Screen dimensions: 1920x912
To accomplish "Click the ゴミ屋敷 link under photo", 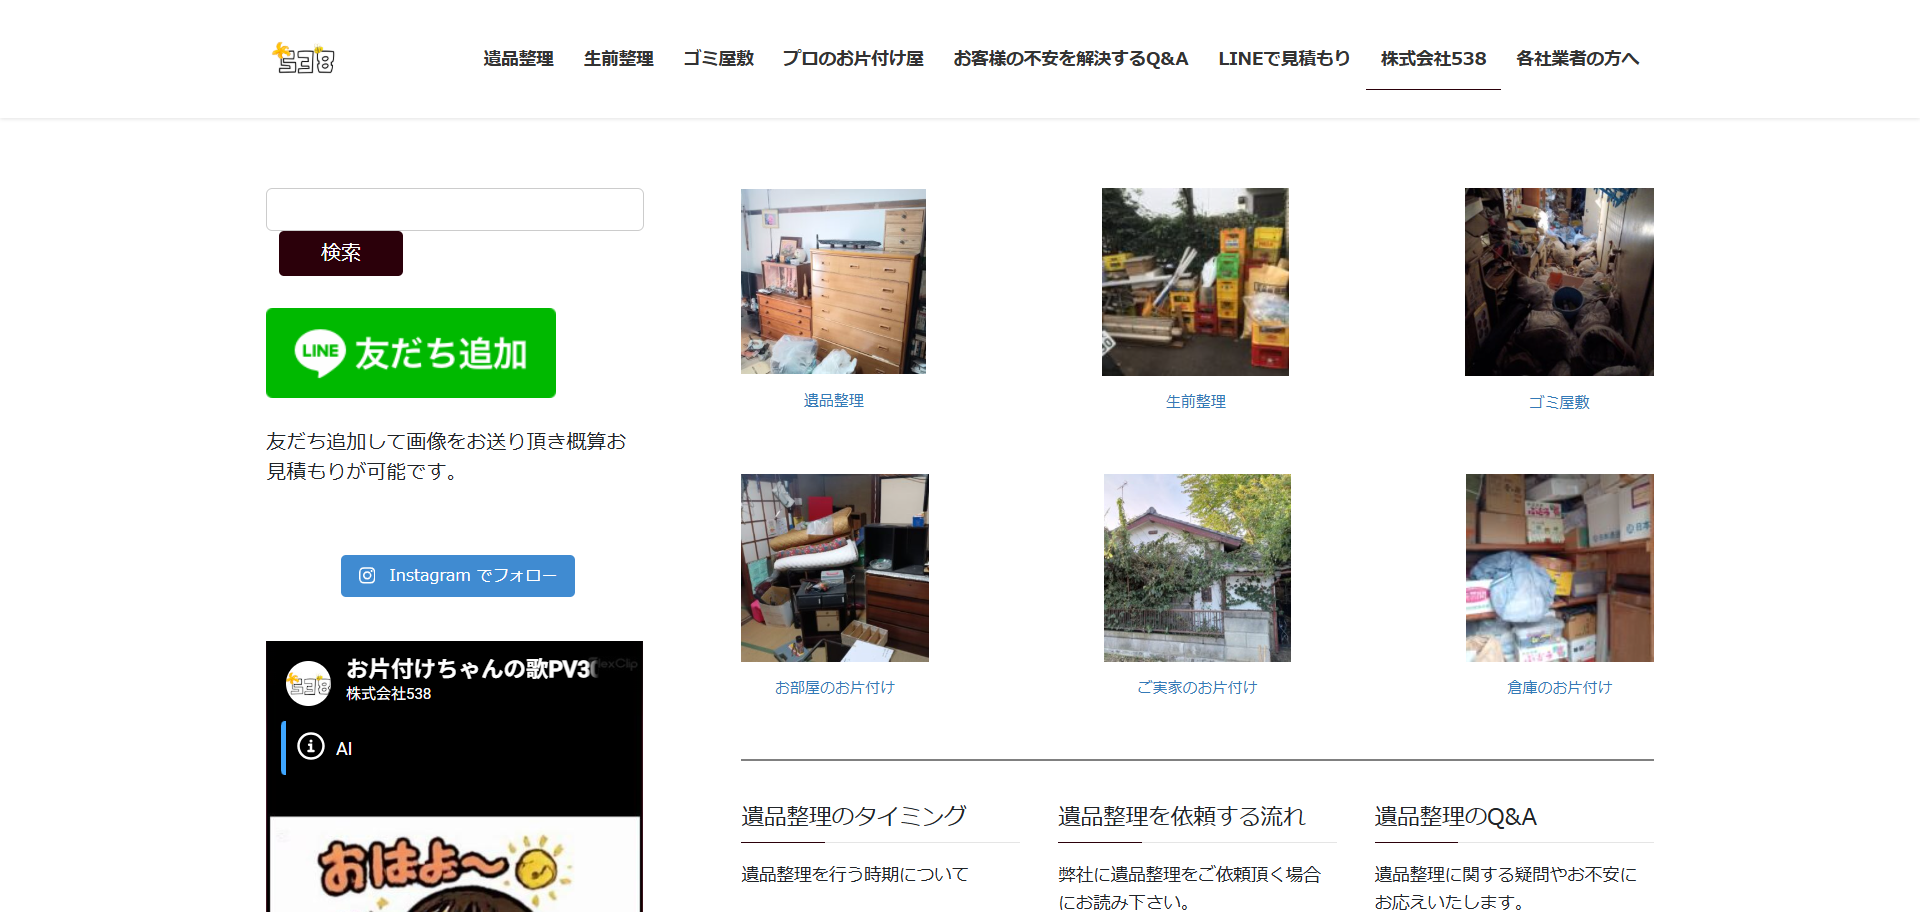I will [1559, 403].
